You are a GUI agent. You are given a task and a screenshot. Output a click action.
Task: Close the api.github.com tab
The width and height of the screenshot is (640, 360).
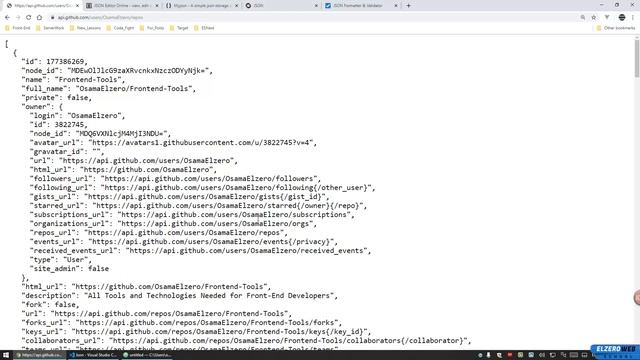(x=77, y=6)
